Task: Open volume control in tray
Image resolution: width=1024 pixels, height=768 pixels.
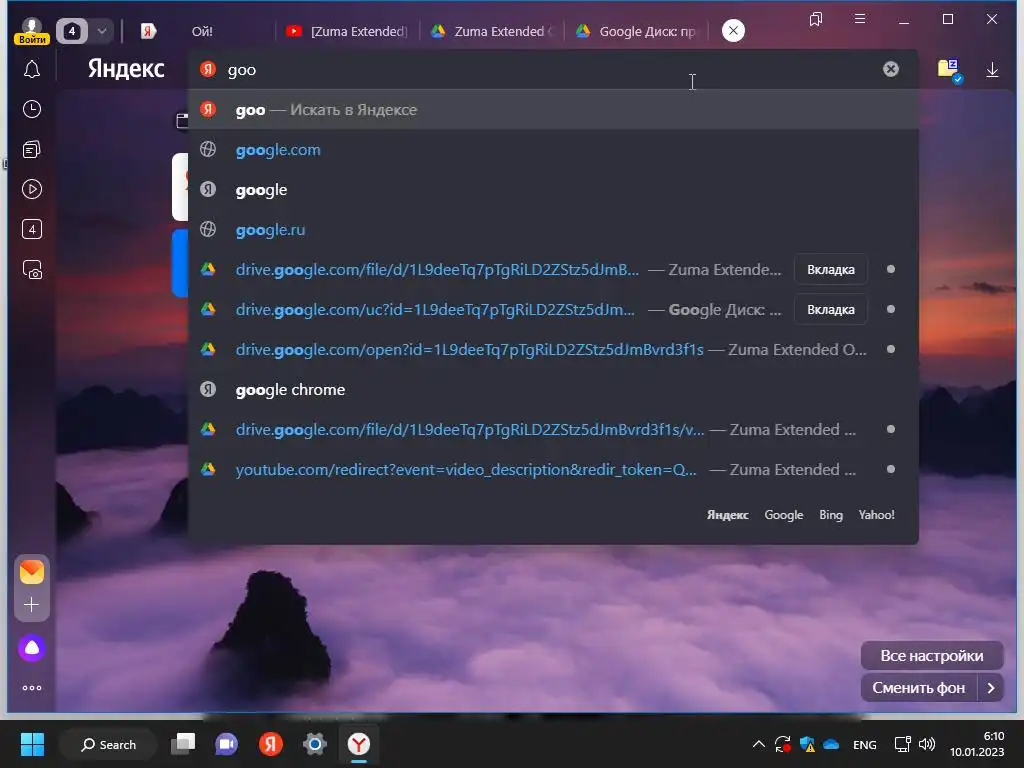Action: pos(926,744)
